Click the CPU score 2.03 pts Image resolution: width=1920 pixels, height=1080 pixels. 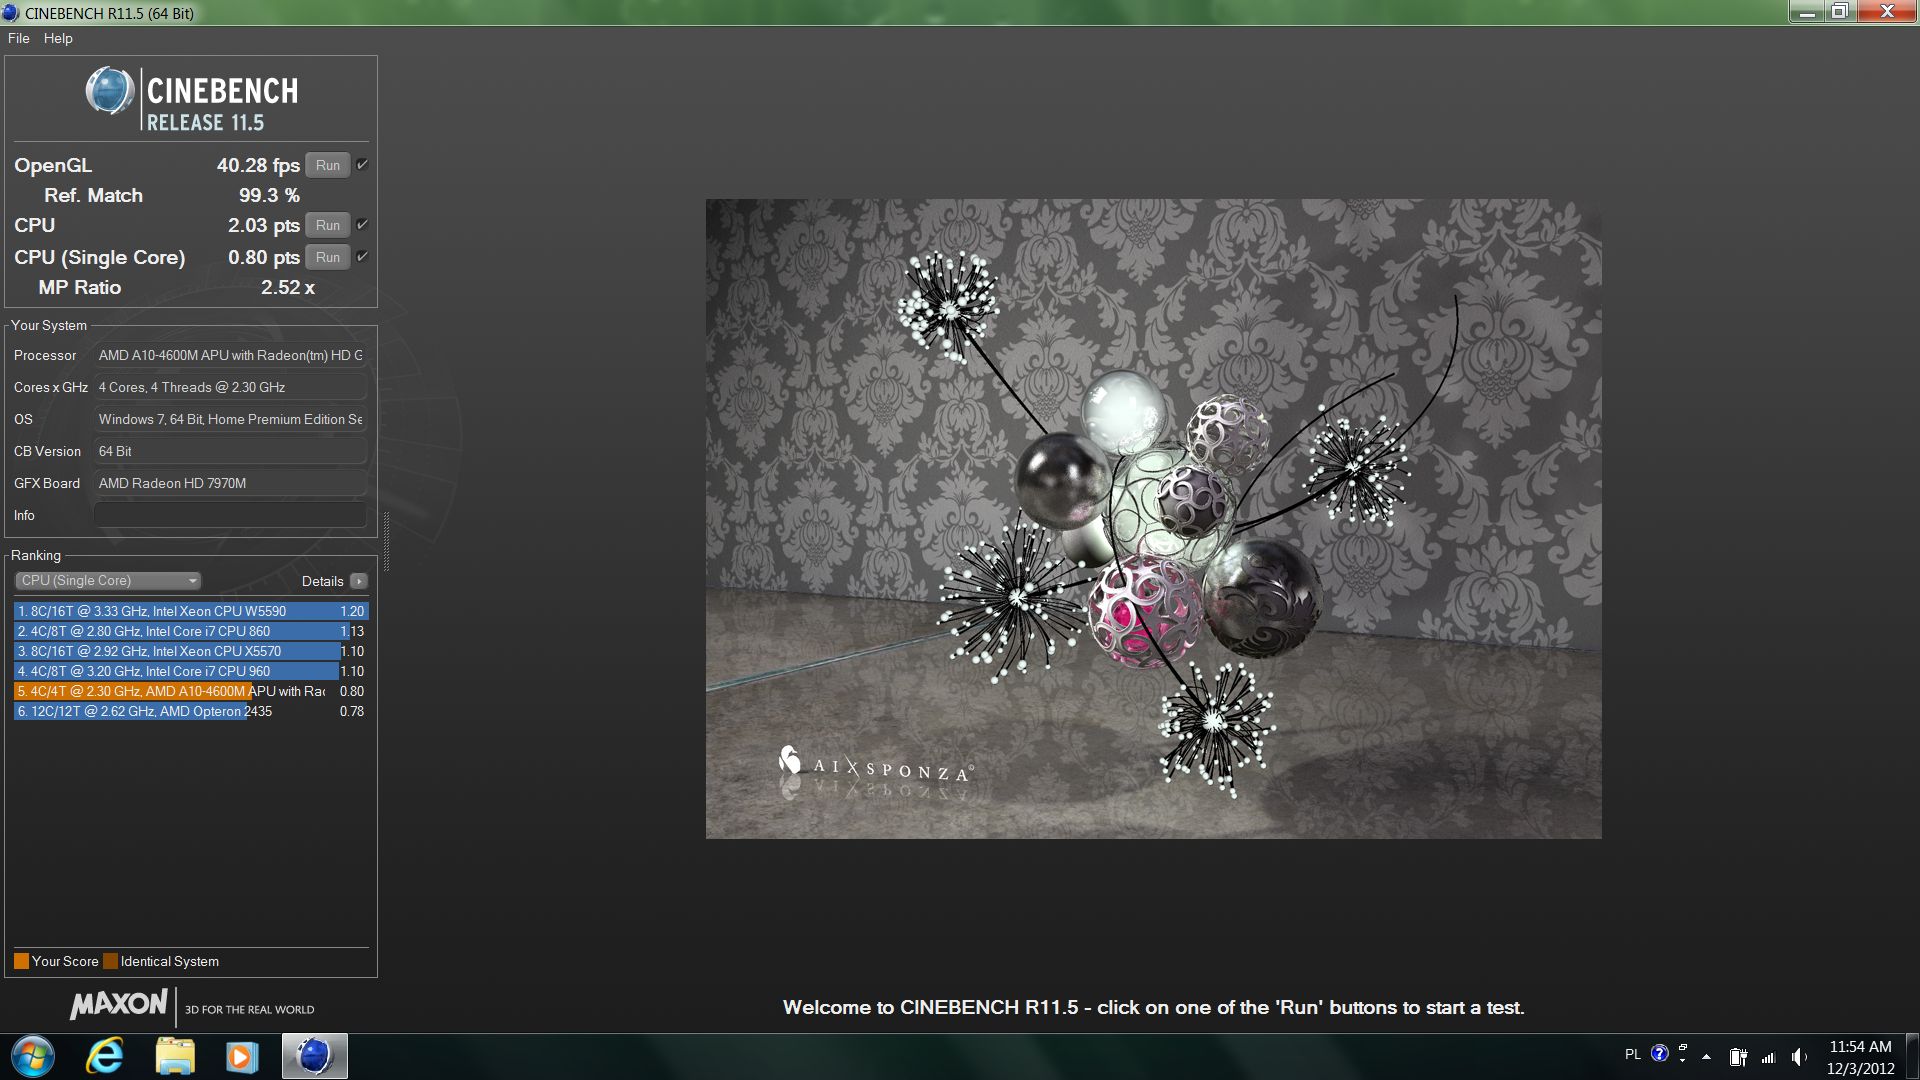point(264,226)
